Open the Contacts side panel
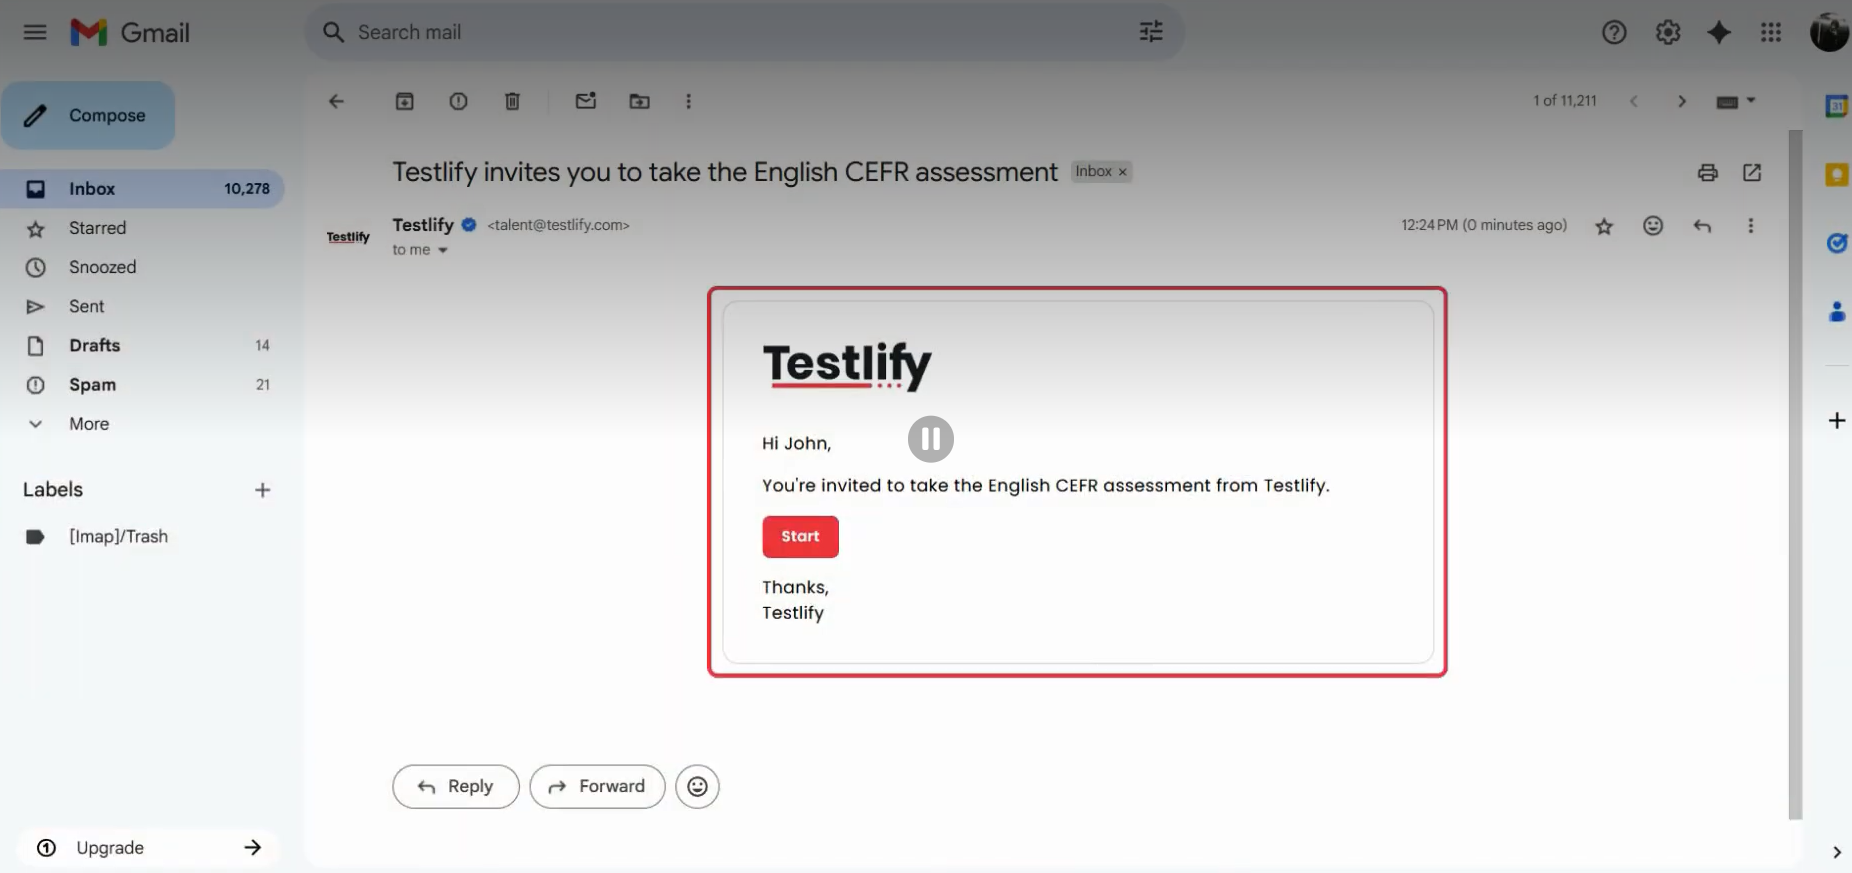The image size is (1852, 873). [1836, 312]
